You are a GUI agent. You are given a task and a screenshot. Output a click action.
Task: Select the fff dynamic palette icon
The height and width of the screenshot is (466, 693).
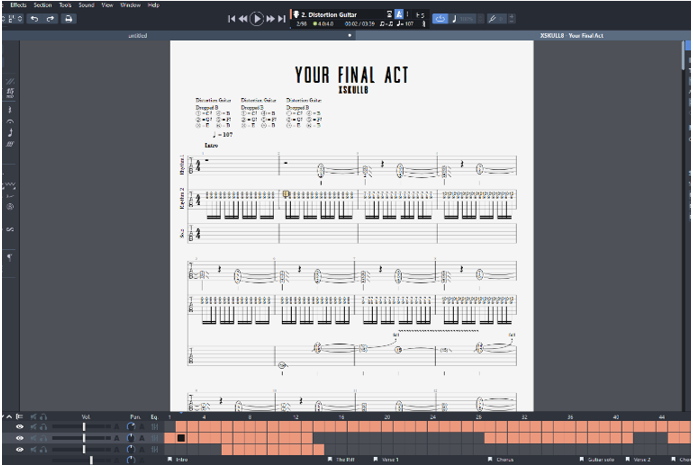click(x=10, y=144)
